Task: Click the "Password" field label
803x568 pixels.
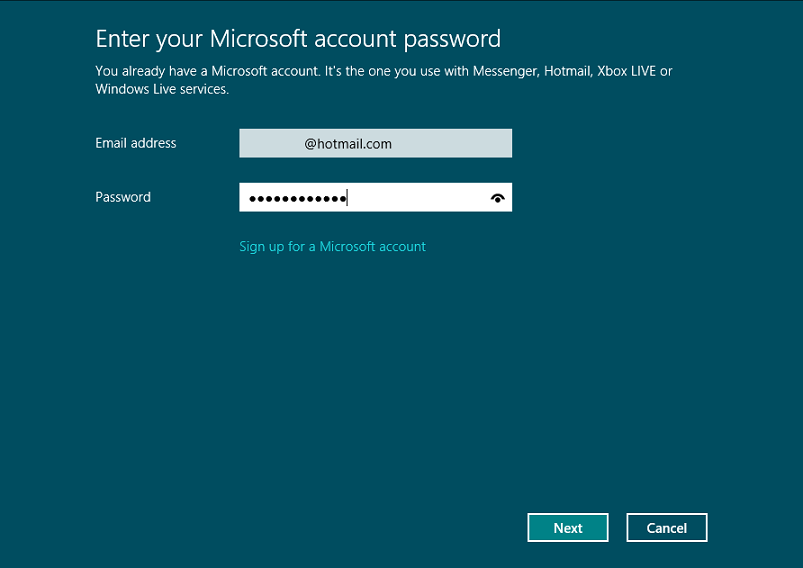Action: point(123,198)
